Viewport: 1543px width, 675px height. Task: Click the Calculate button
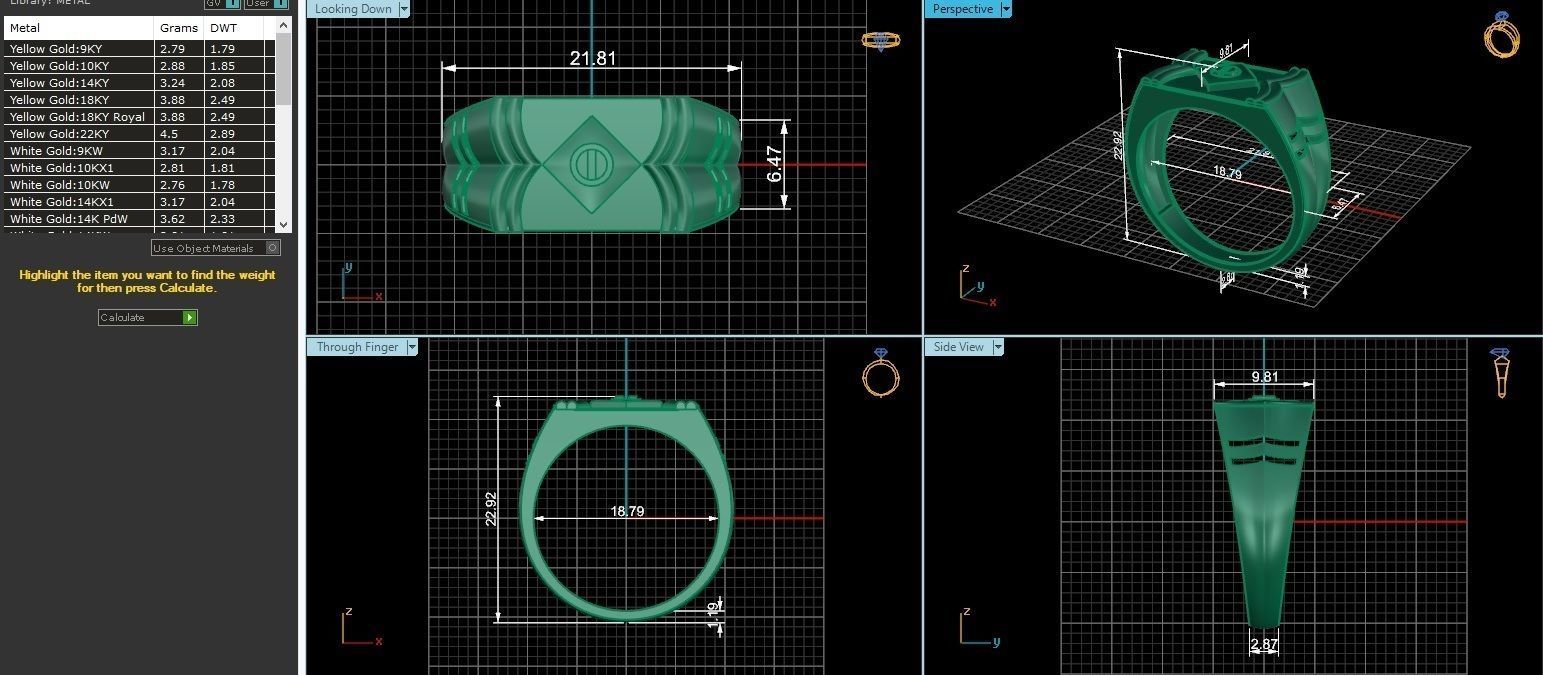pos(148,317)
